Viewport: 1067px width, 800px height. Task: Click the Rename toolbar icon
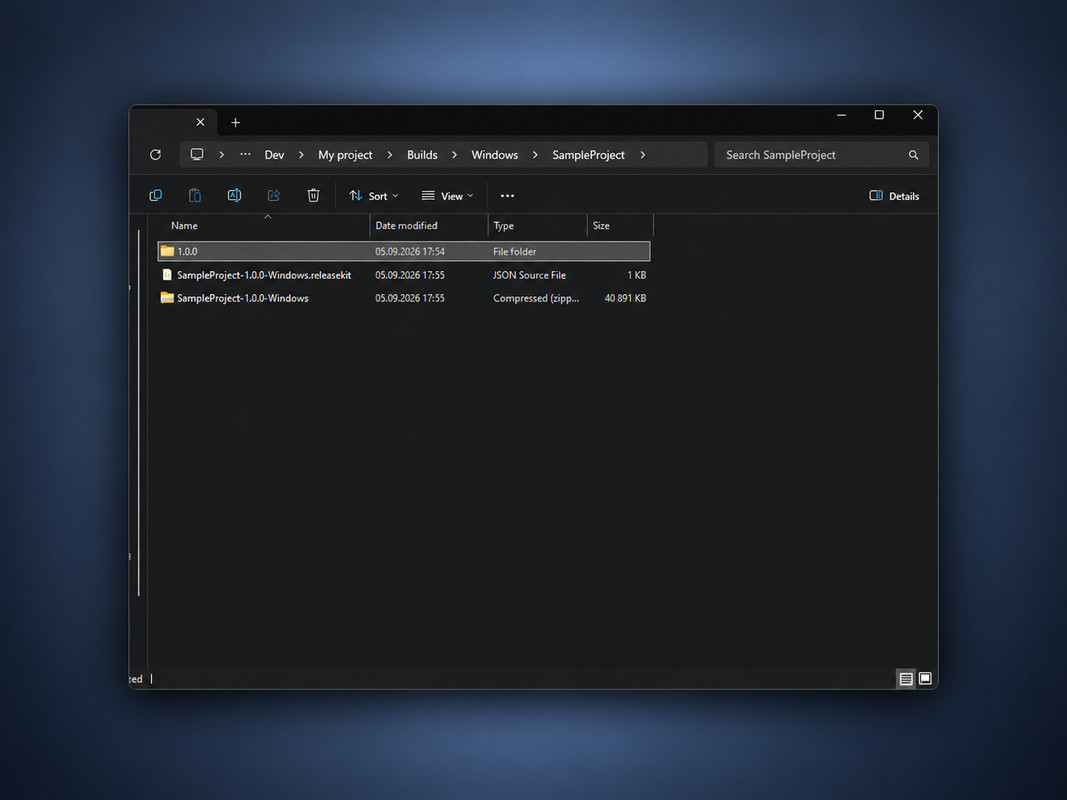(234, 196)
